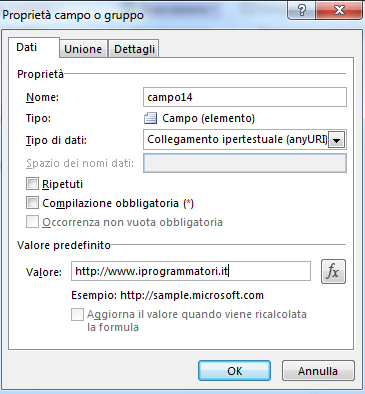Toggle Aggiorna il valore quando ricalcolata checkbox

pos(77,314)
